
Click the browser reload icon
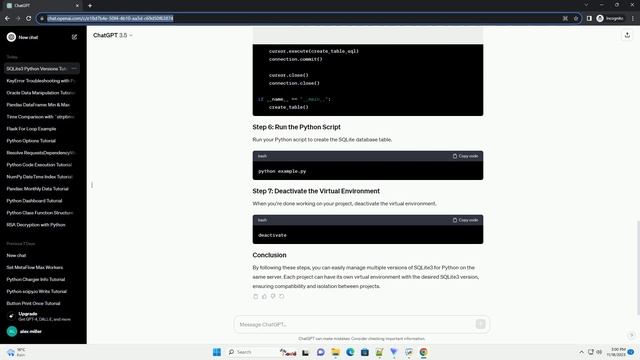click(29, 18)
